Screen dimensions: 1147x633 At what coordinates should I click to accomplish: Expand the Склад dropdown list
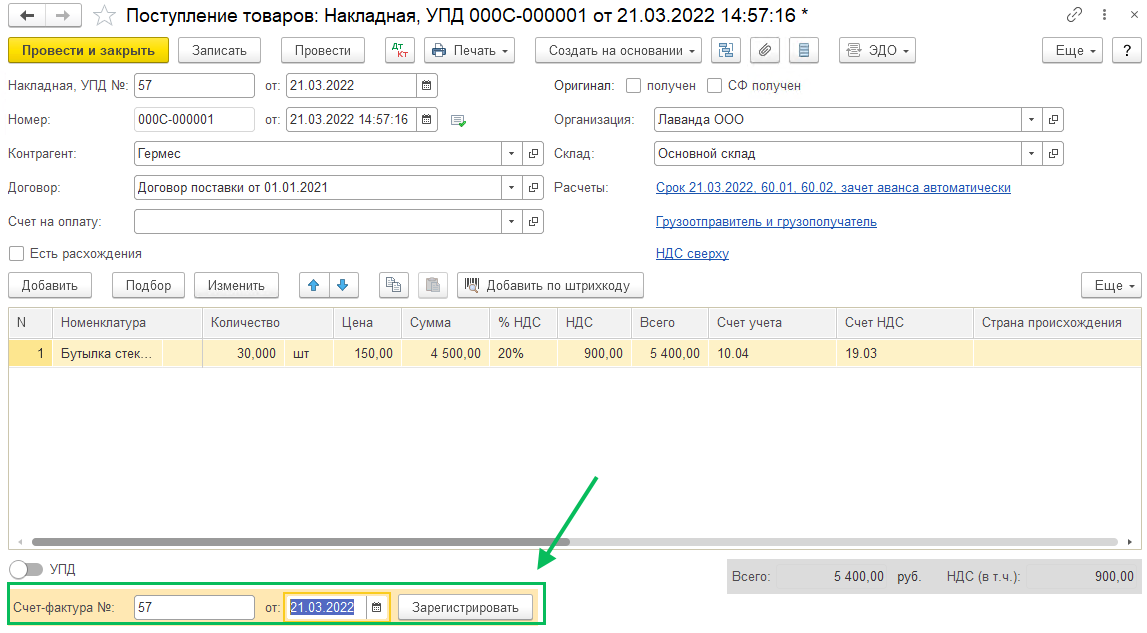(1031, 154)
